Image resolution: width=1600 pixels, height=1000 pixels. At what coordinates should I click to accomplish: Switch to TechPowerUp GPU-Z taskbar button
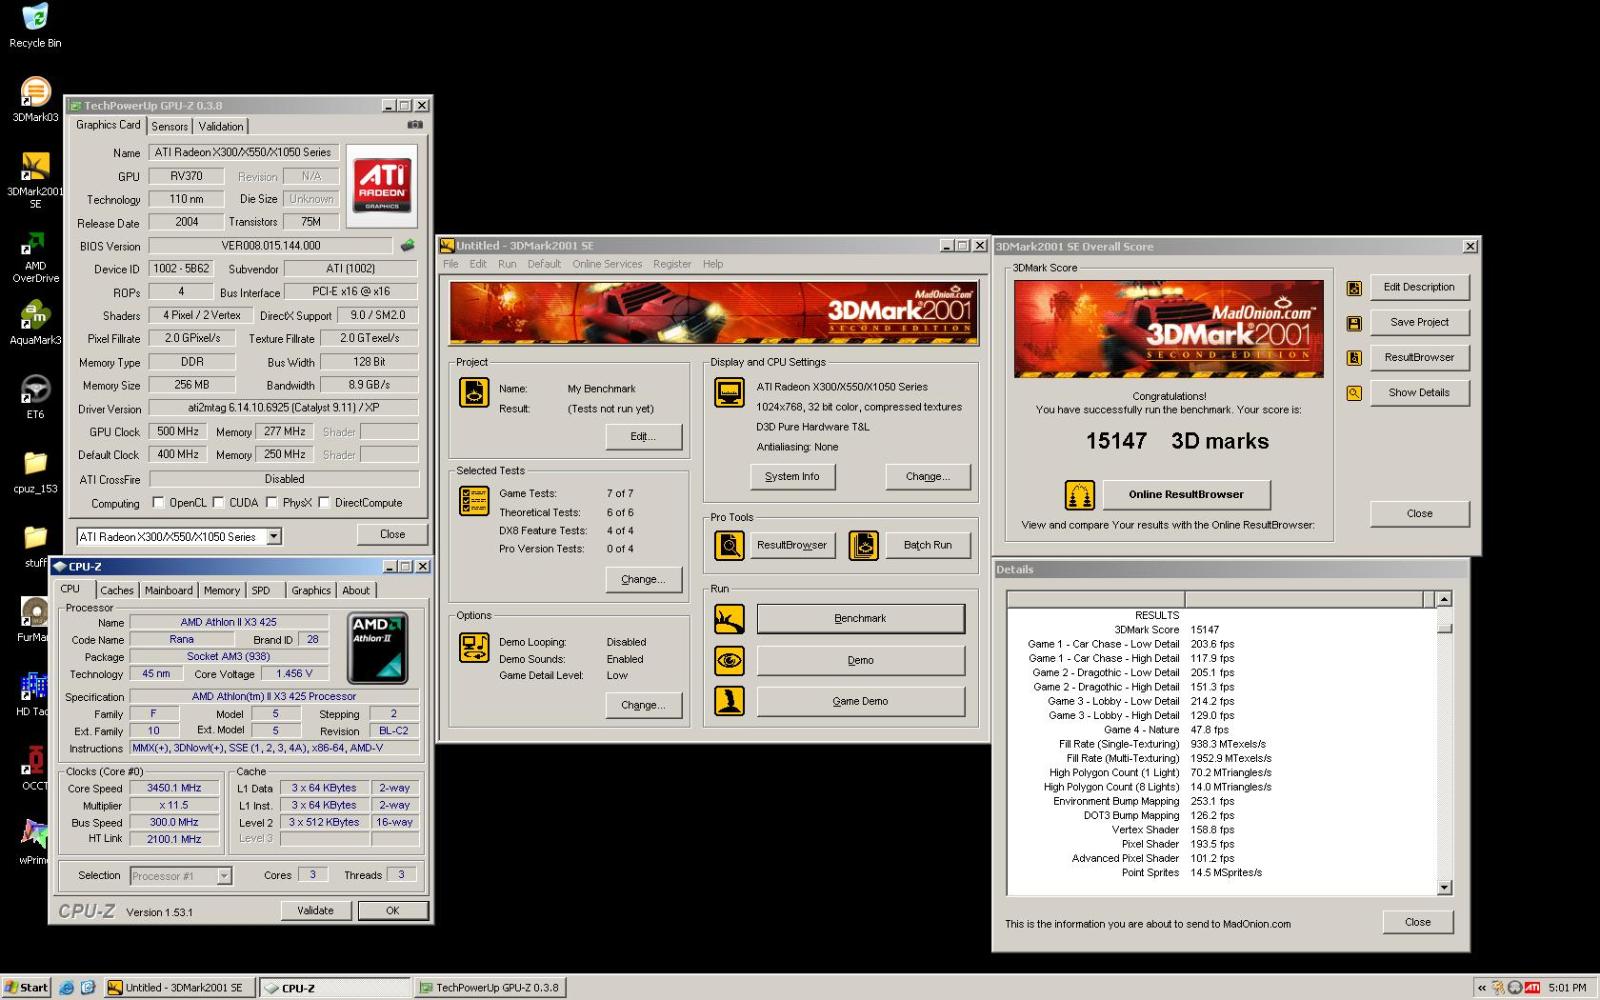(490, 987)
